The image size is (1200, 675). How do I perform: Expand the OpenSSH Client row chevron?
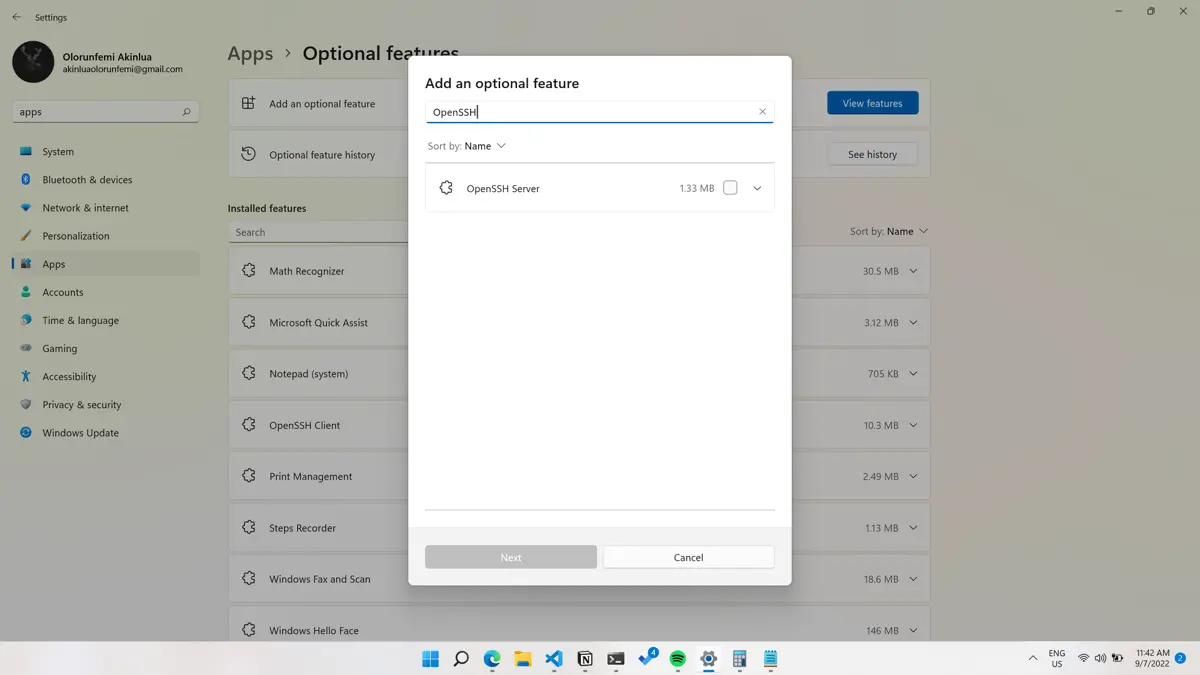[913, 425]
